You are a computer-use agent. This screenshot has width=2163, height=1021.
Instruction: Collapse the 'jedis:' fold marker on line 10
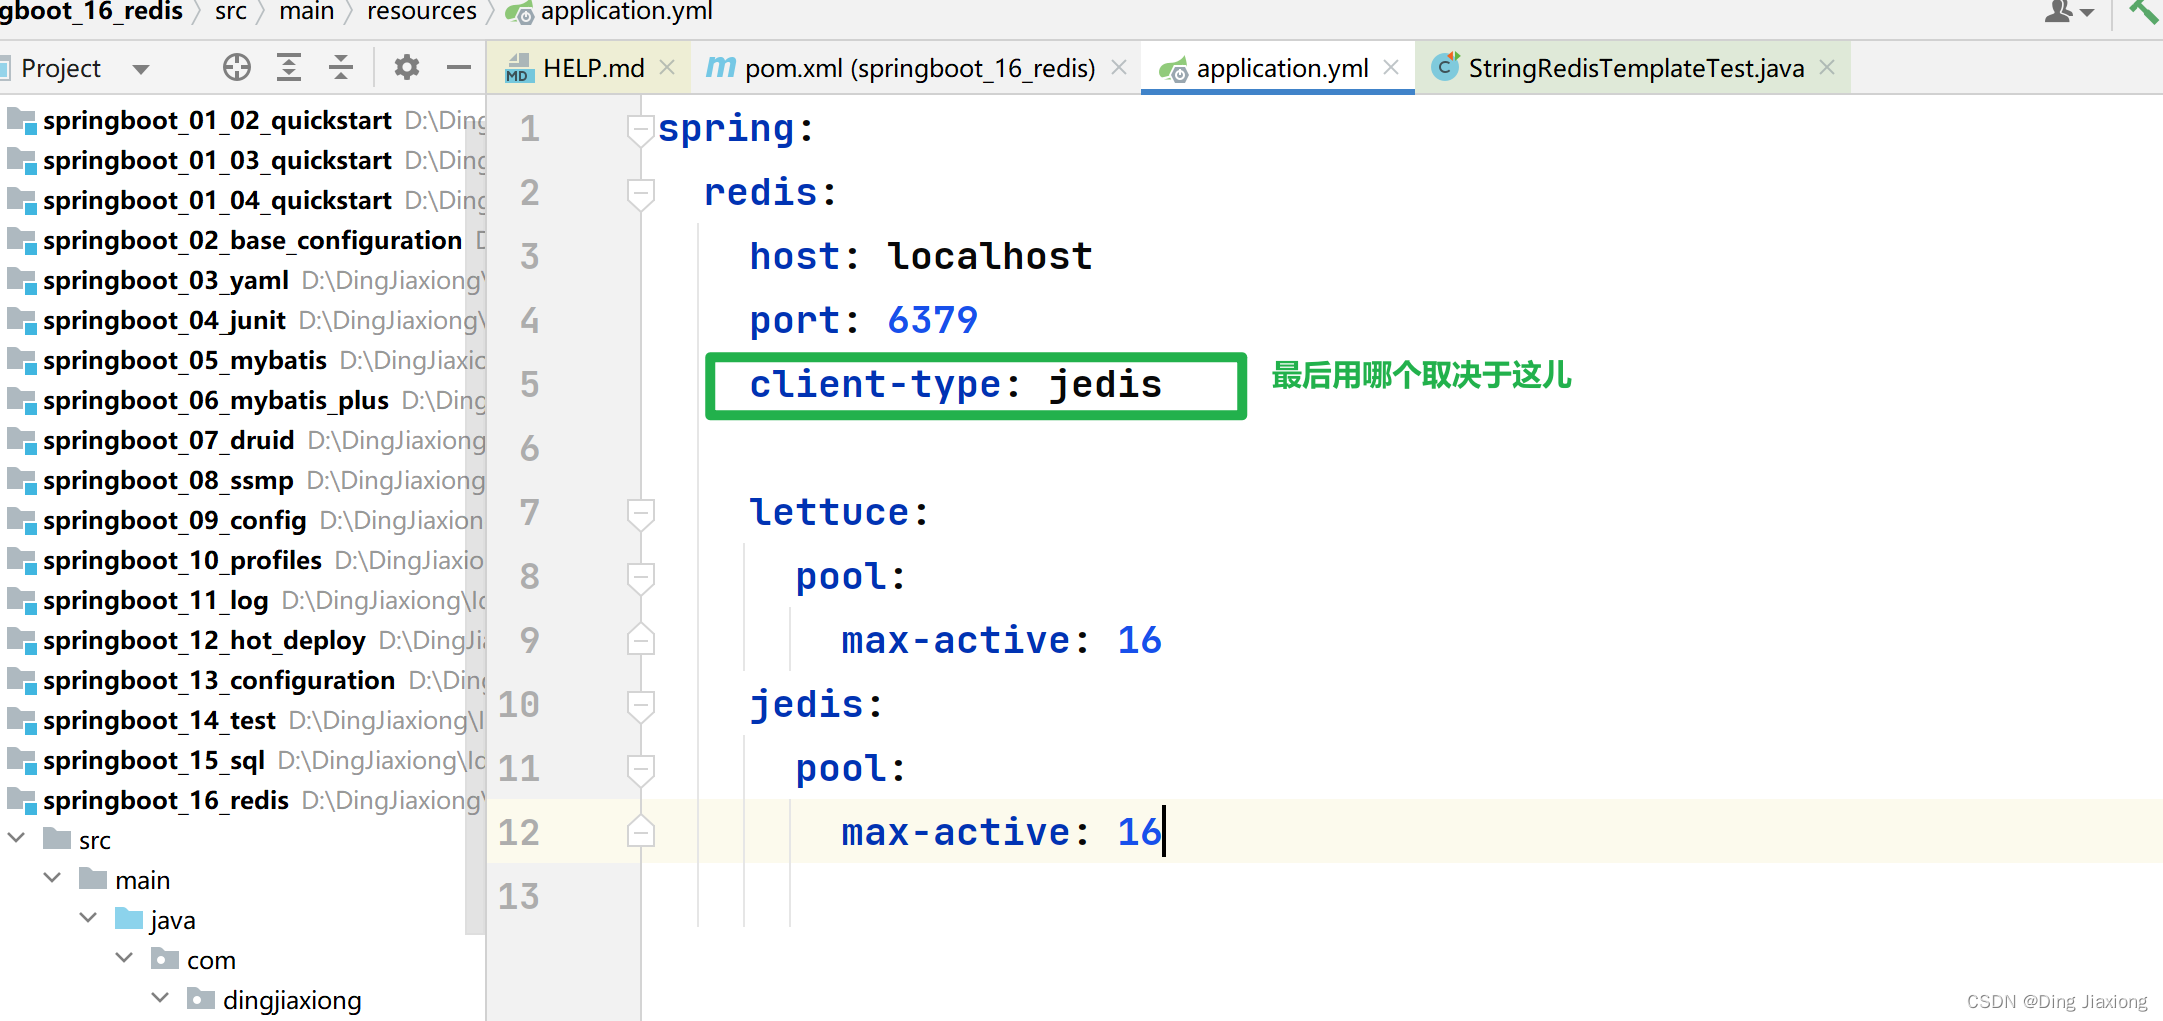click(x=640, y=706)
